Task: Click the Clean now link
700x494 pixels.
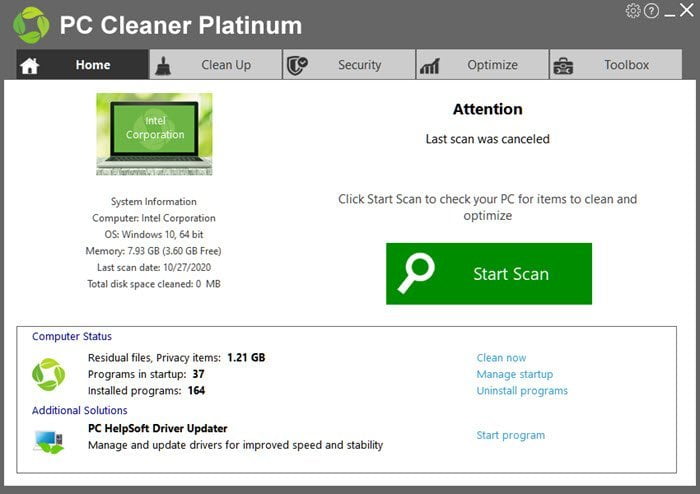Action: point(501,358)
